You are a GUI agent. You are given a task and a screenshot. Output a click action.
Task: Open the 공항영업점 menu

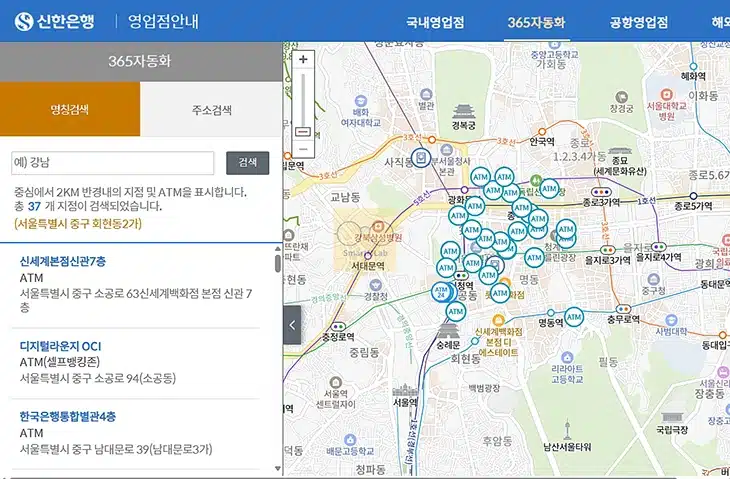click(639, 22)
